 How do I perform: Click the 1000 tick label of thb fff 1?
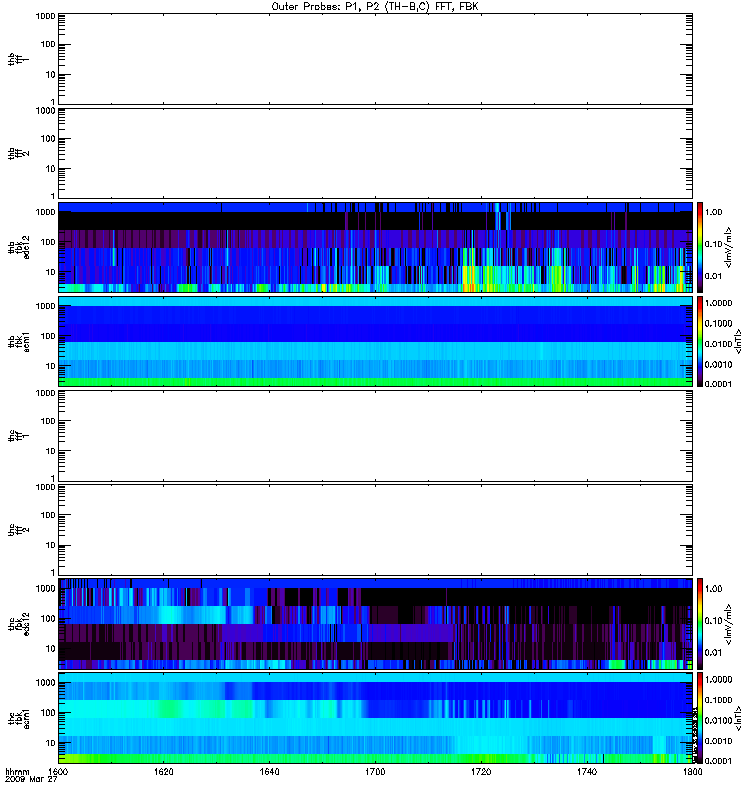(x=45, y=16)
